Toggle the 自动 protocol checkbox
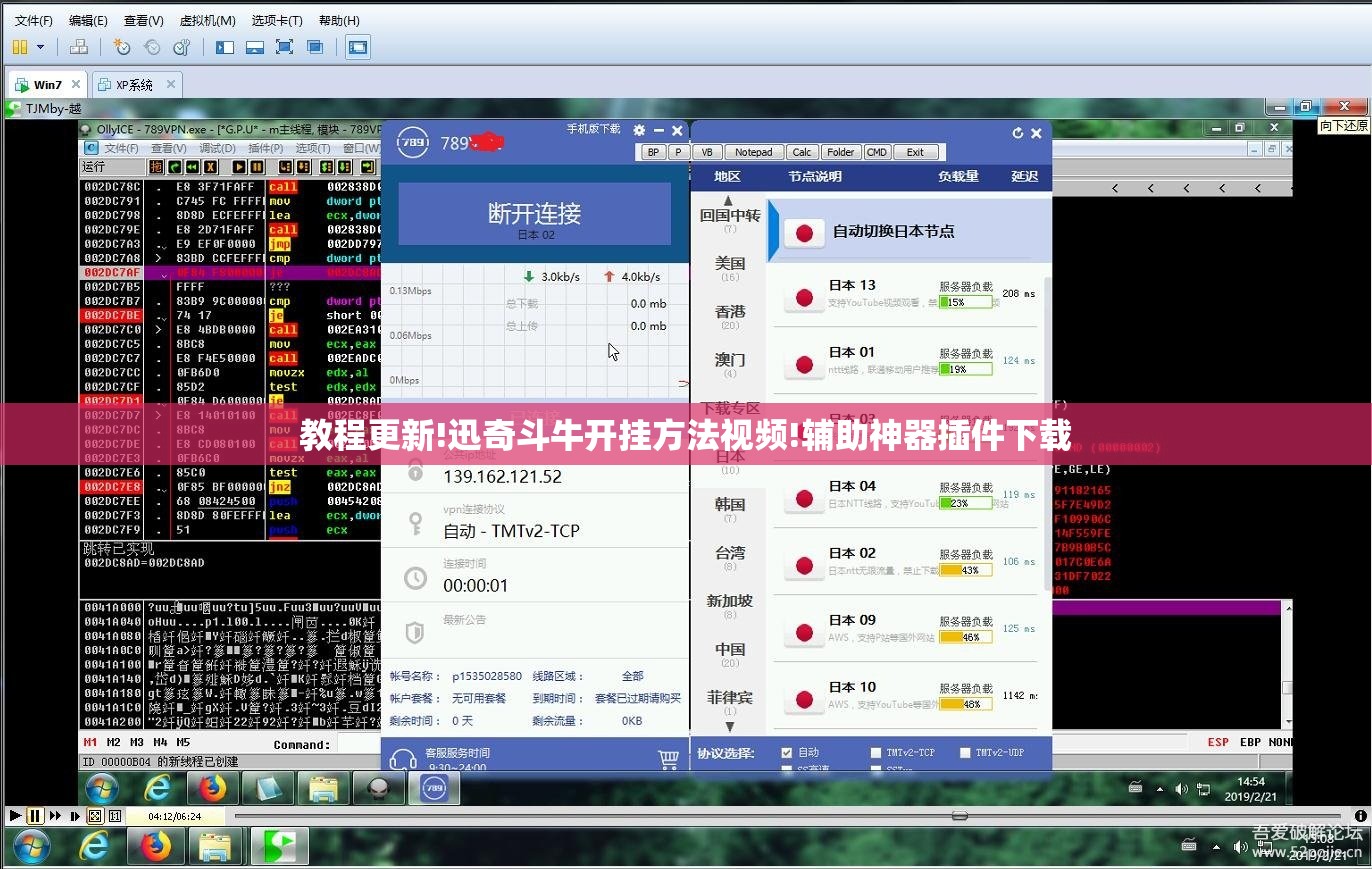1372x869 pixels. point(787,752)
